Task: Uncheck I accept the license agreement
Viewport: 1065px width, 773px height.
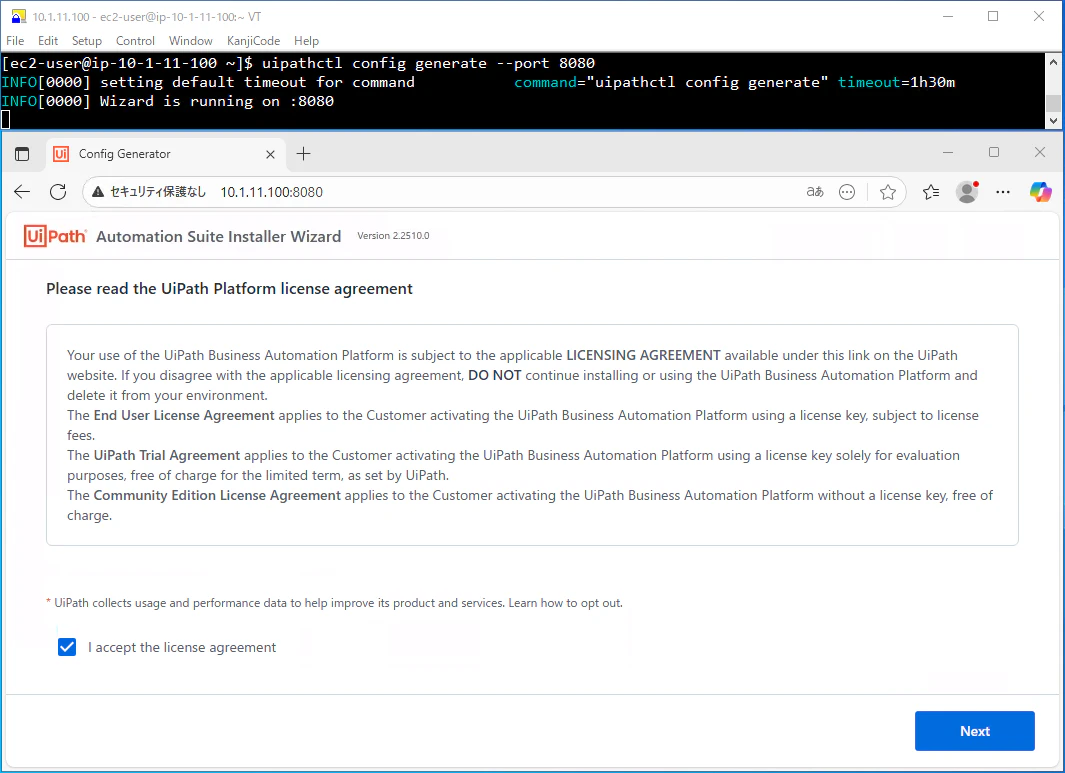Action: point(67,647)
